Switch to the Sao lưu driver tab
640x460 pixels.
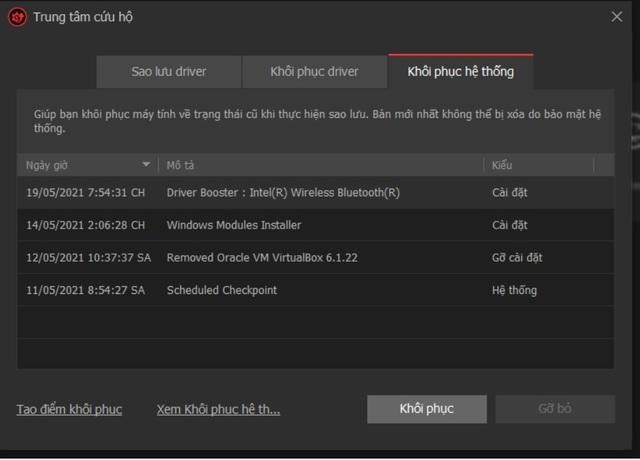click(168, 72)
